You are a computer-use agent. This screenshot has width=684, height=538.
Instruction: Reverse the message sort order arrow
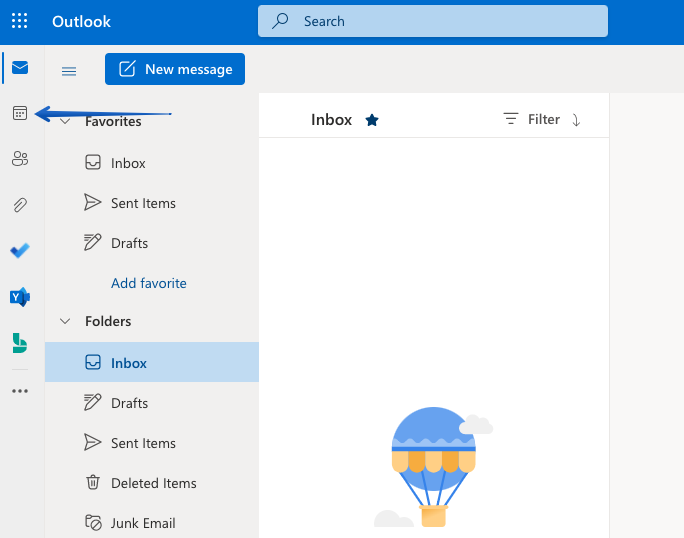[576, 120]
